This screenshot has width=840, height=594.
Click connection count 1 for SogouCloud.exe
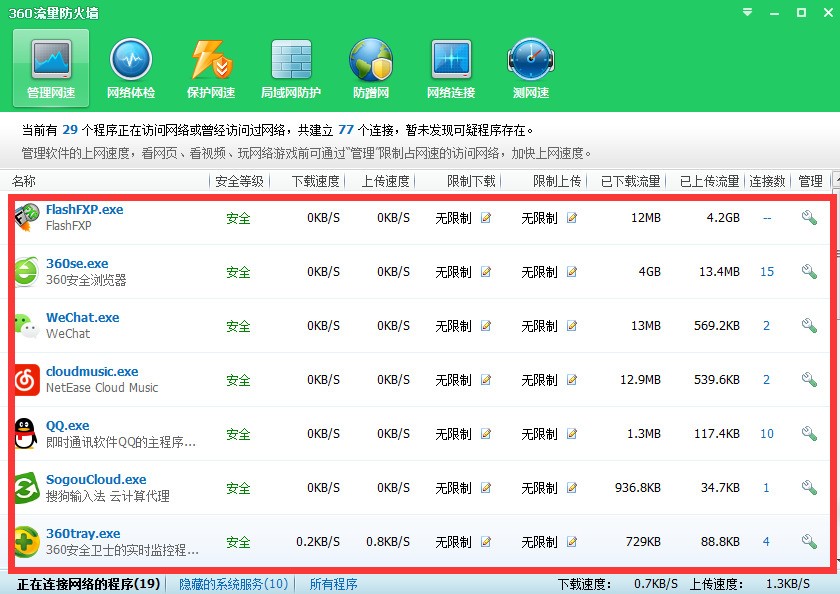click(766, 487)
